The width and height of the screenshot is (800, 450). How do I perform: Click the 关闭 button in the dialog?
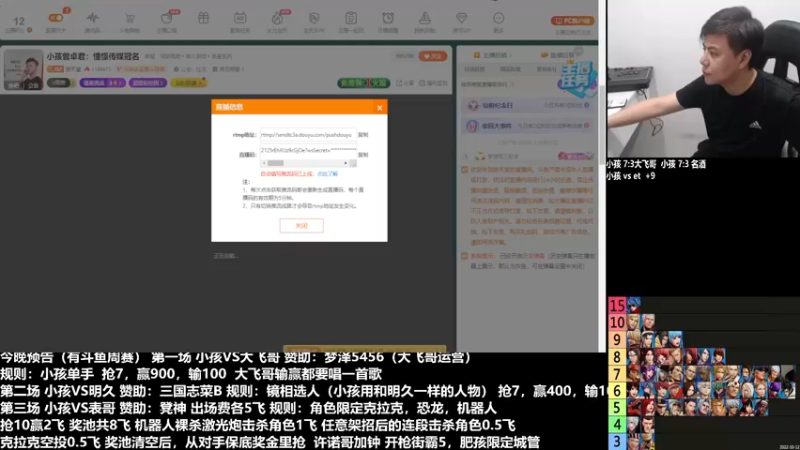pyautogui.click(x=302, y=226)
